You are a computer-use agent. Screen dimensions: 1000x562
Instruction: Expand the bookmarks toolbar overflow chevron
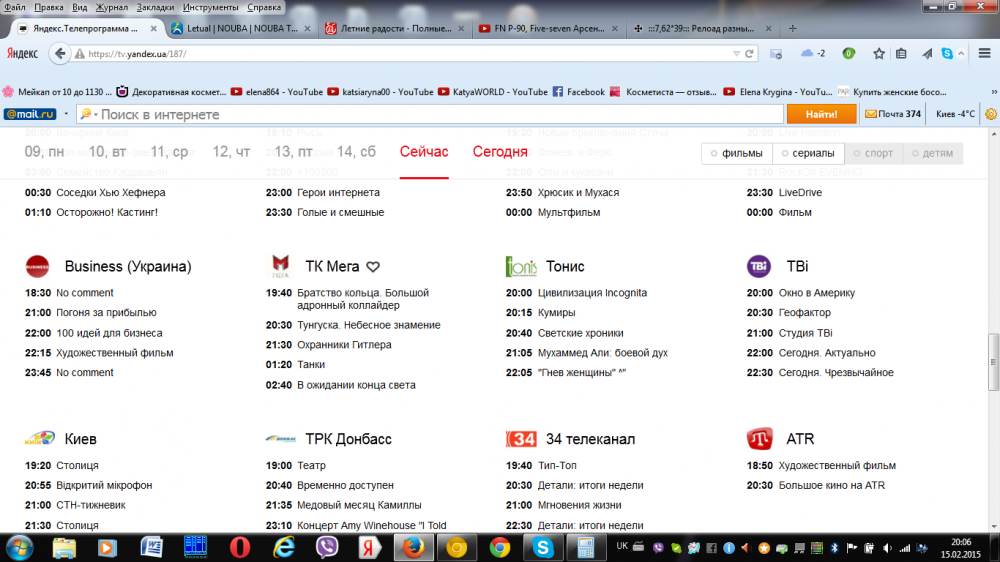(x=992, y=92)
